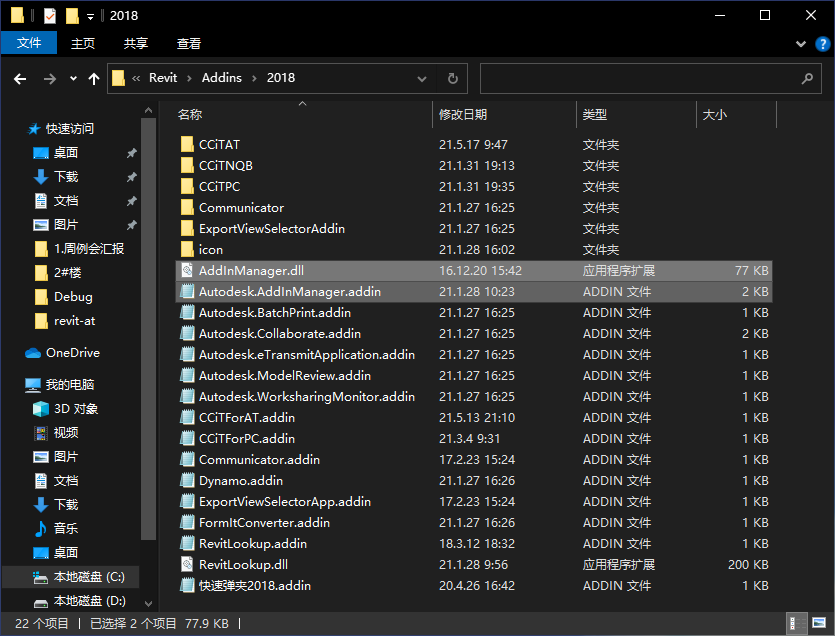Switch to large icons view button
Screen dimensions: 835x636
[x=818, y=623]
